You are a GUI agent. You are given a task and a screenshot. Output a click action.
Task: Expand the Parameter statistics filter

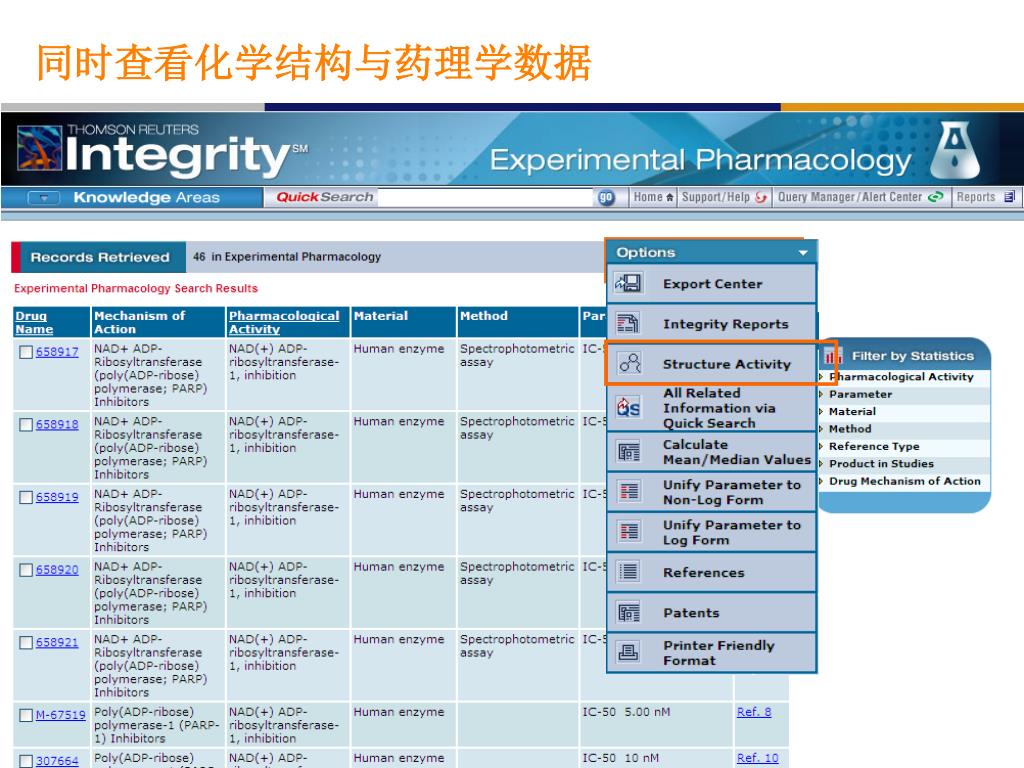coord(820,394)
